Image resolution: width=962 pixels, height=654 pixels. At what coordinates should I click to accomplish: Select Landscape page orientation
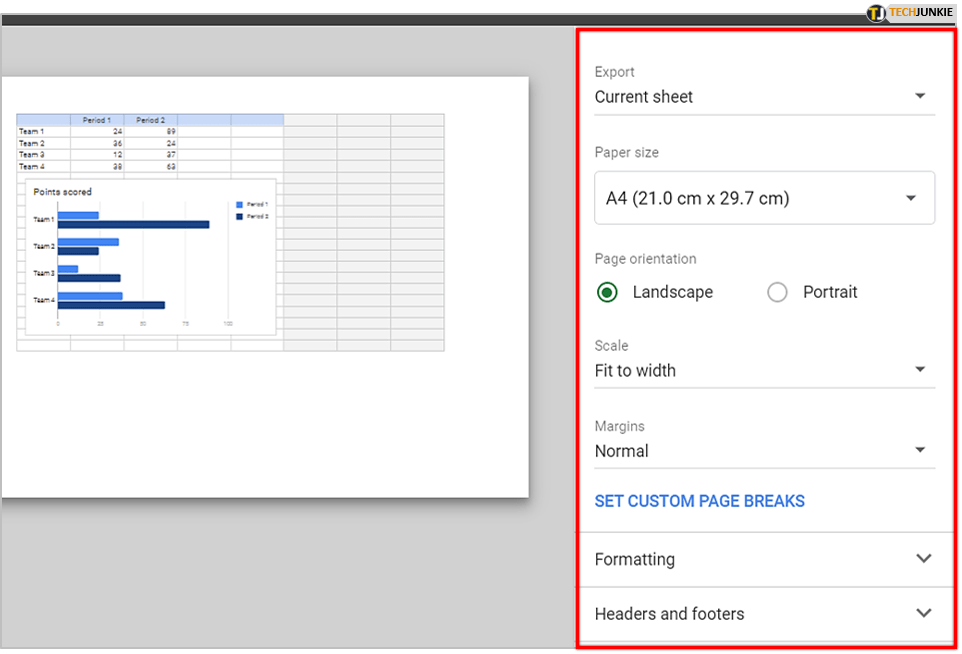(x=607, y=292)
